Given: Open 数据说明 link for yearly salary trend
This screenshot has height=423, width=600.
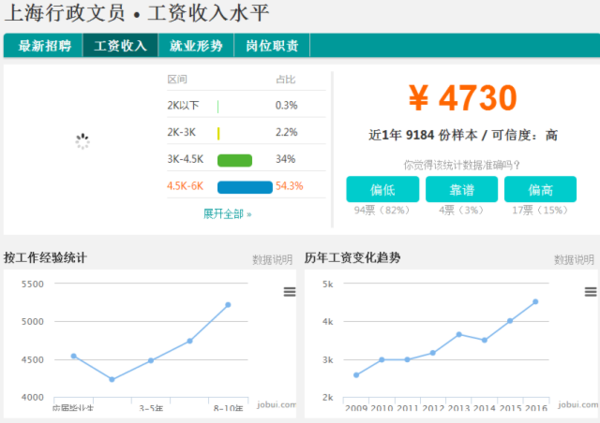Looking at the screenshot, I should 574,260.
